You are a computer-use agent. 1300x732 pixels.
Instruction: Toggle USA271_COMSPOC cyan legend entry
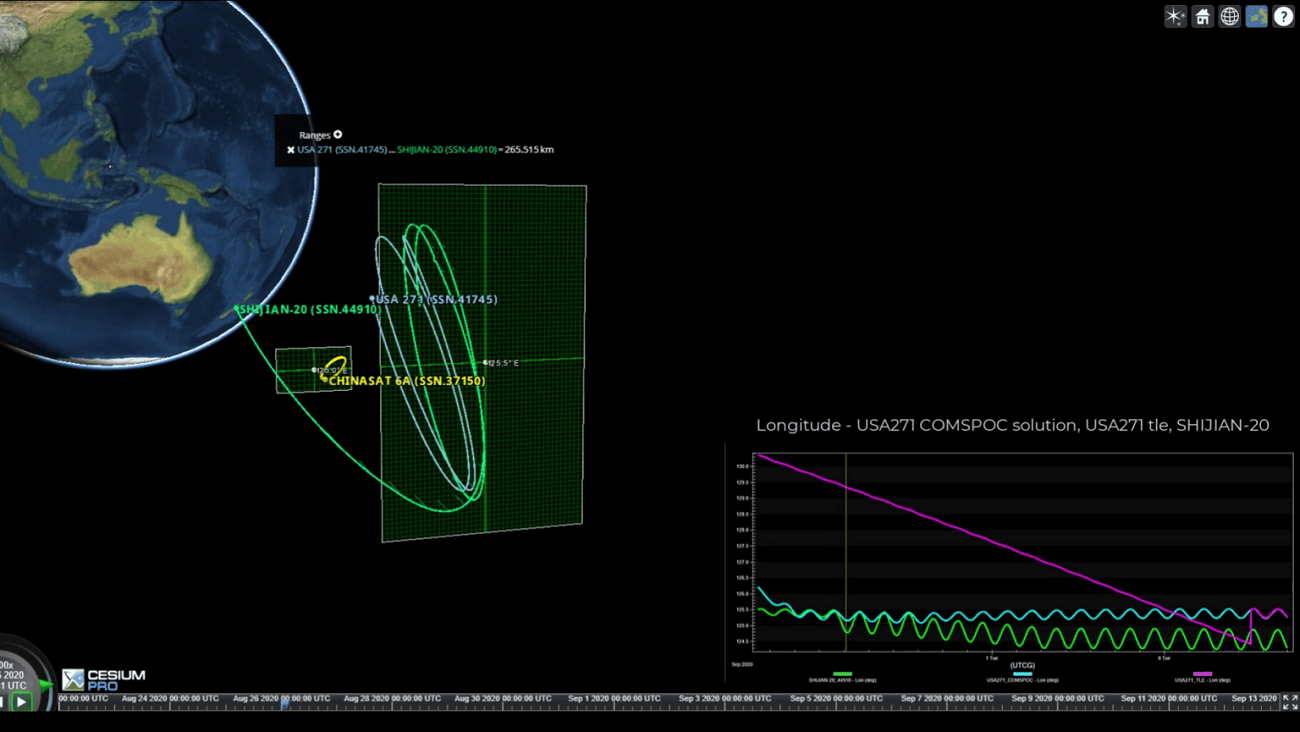click(x=1022, y=676)
